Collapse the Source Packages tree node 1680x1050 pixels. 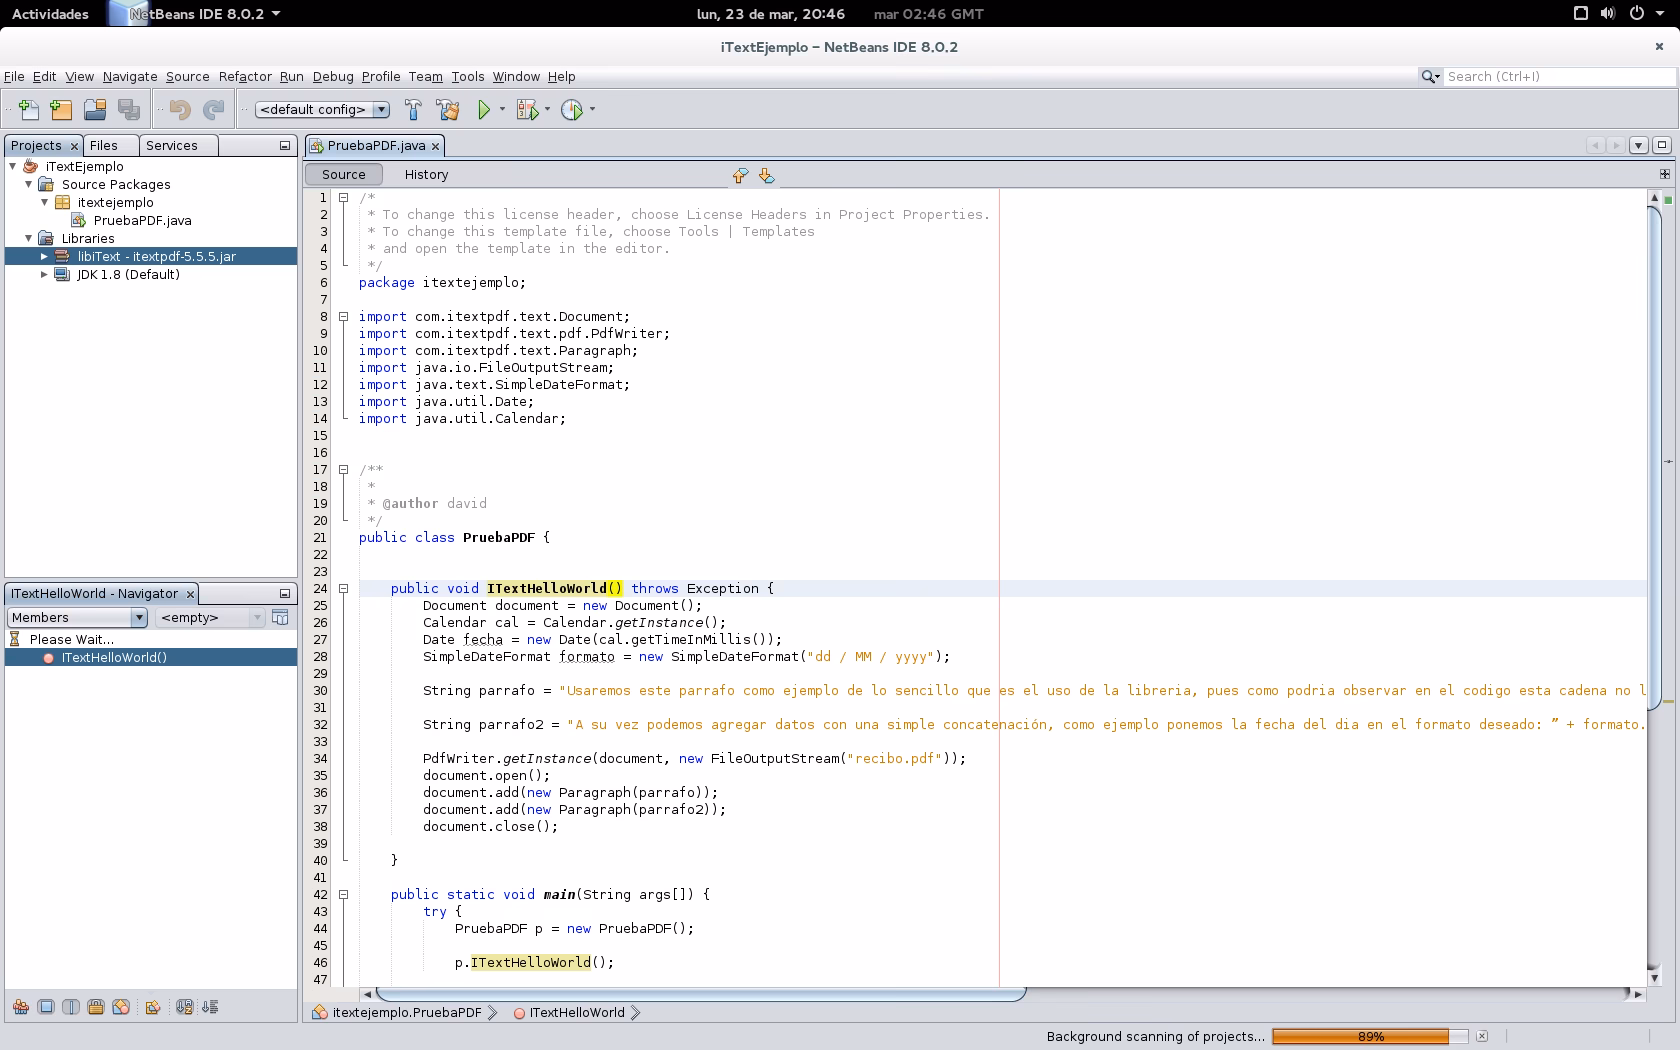tap(28, 184)
